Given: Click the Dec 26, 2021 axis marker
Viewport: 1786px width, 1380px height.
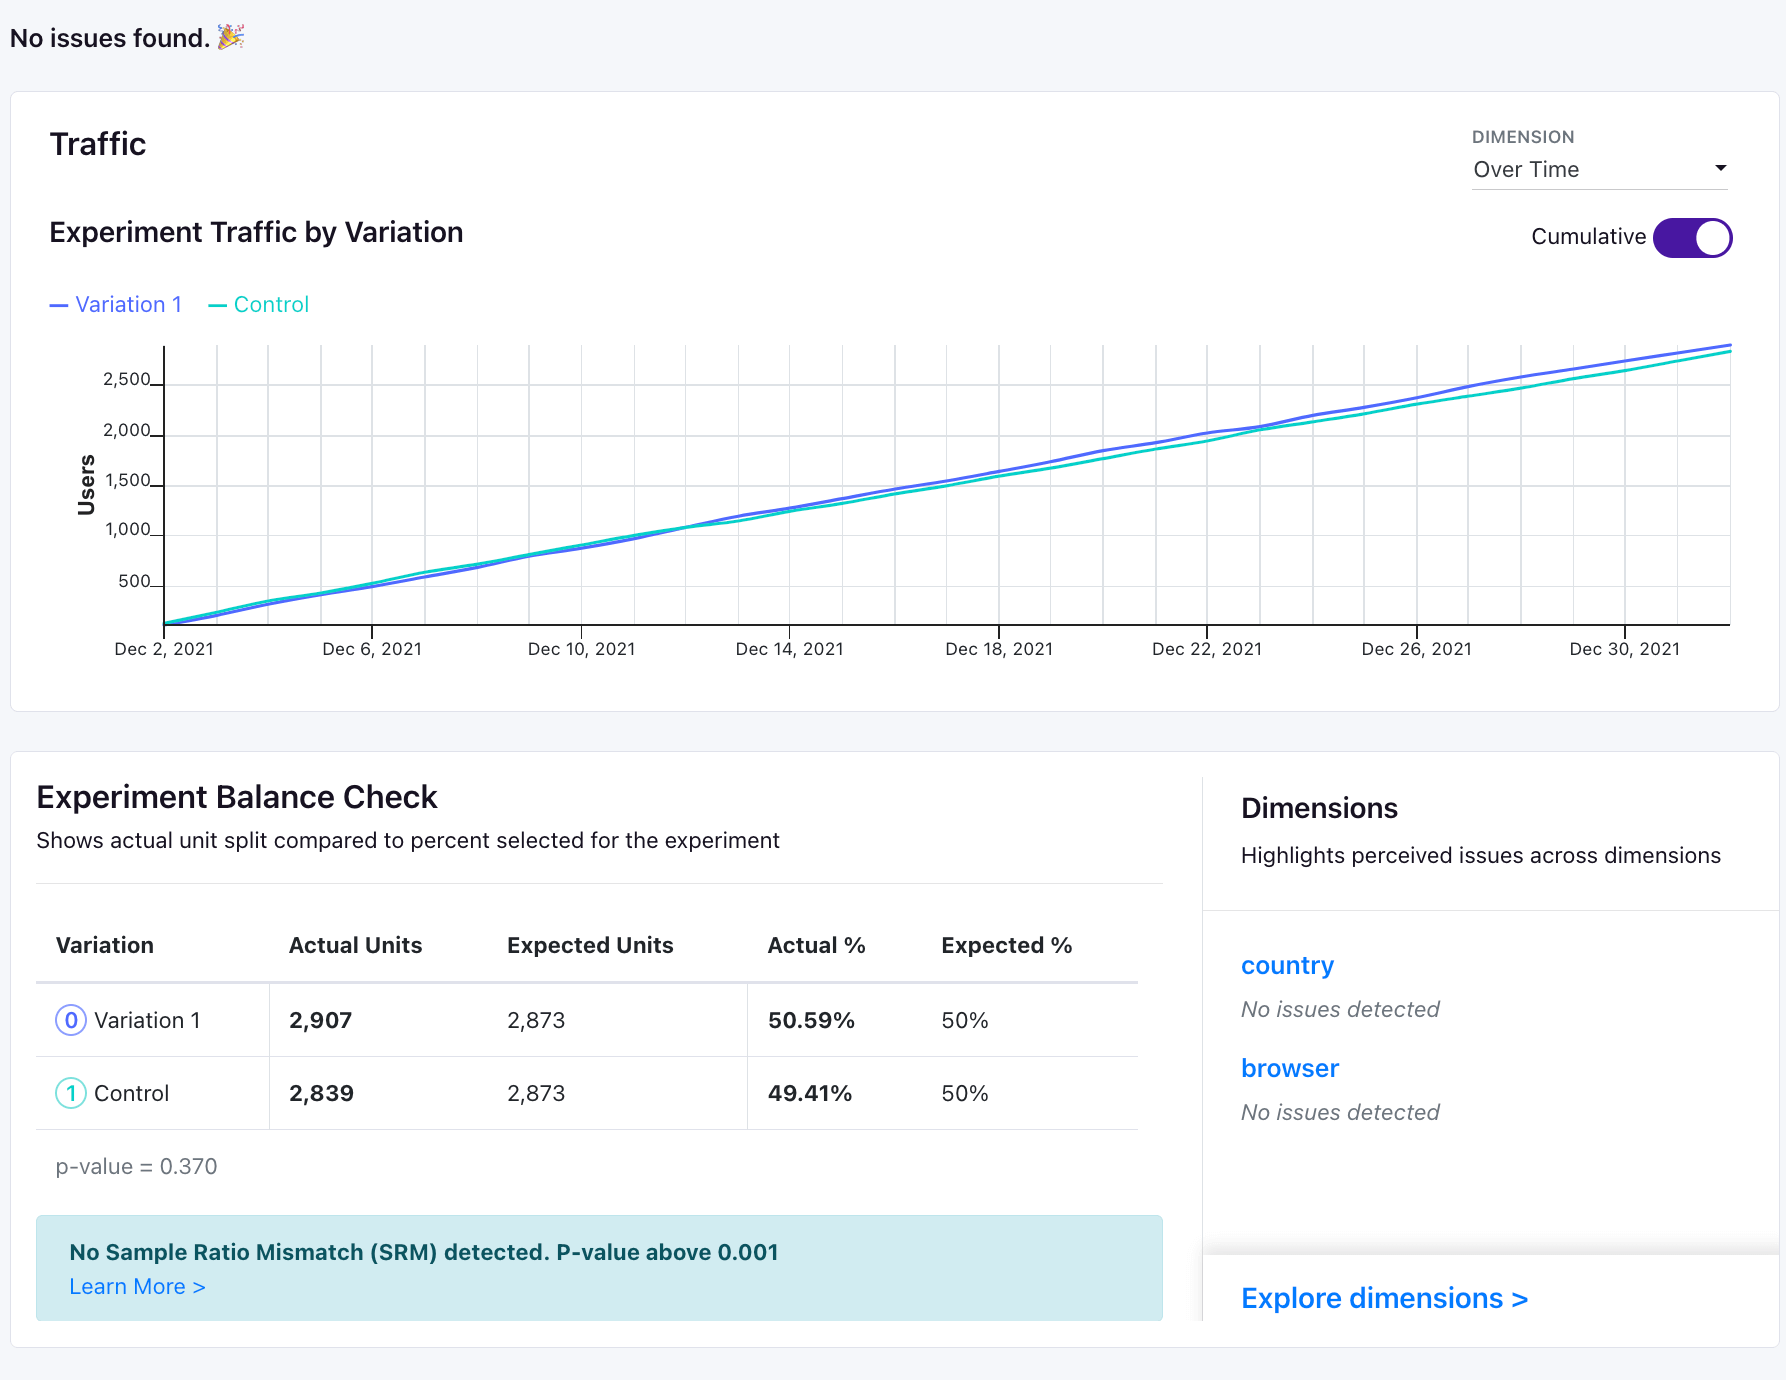Looking at the screenshot, I should [x=1416, y=649].
